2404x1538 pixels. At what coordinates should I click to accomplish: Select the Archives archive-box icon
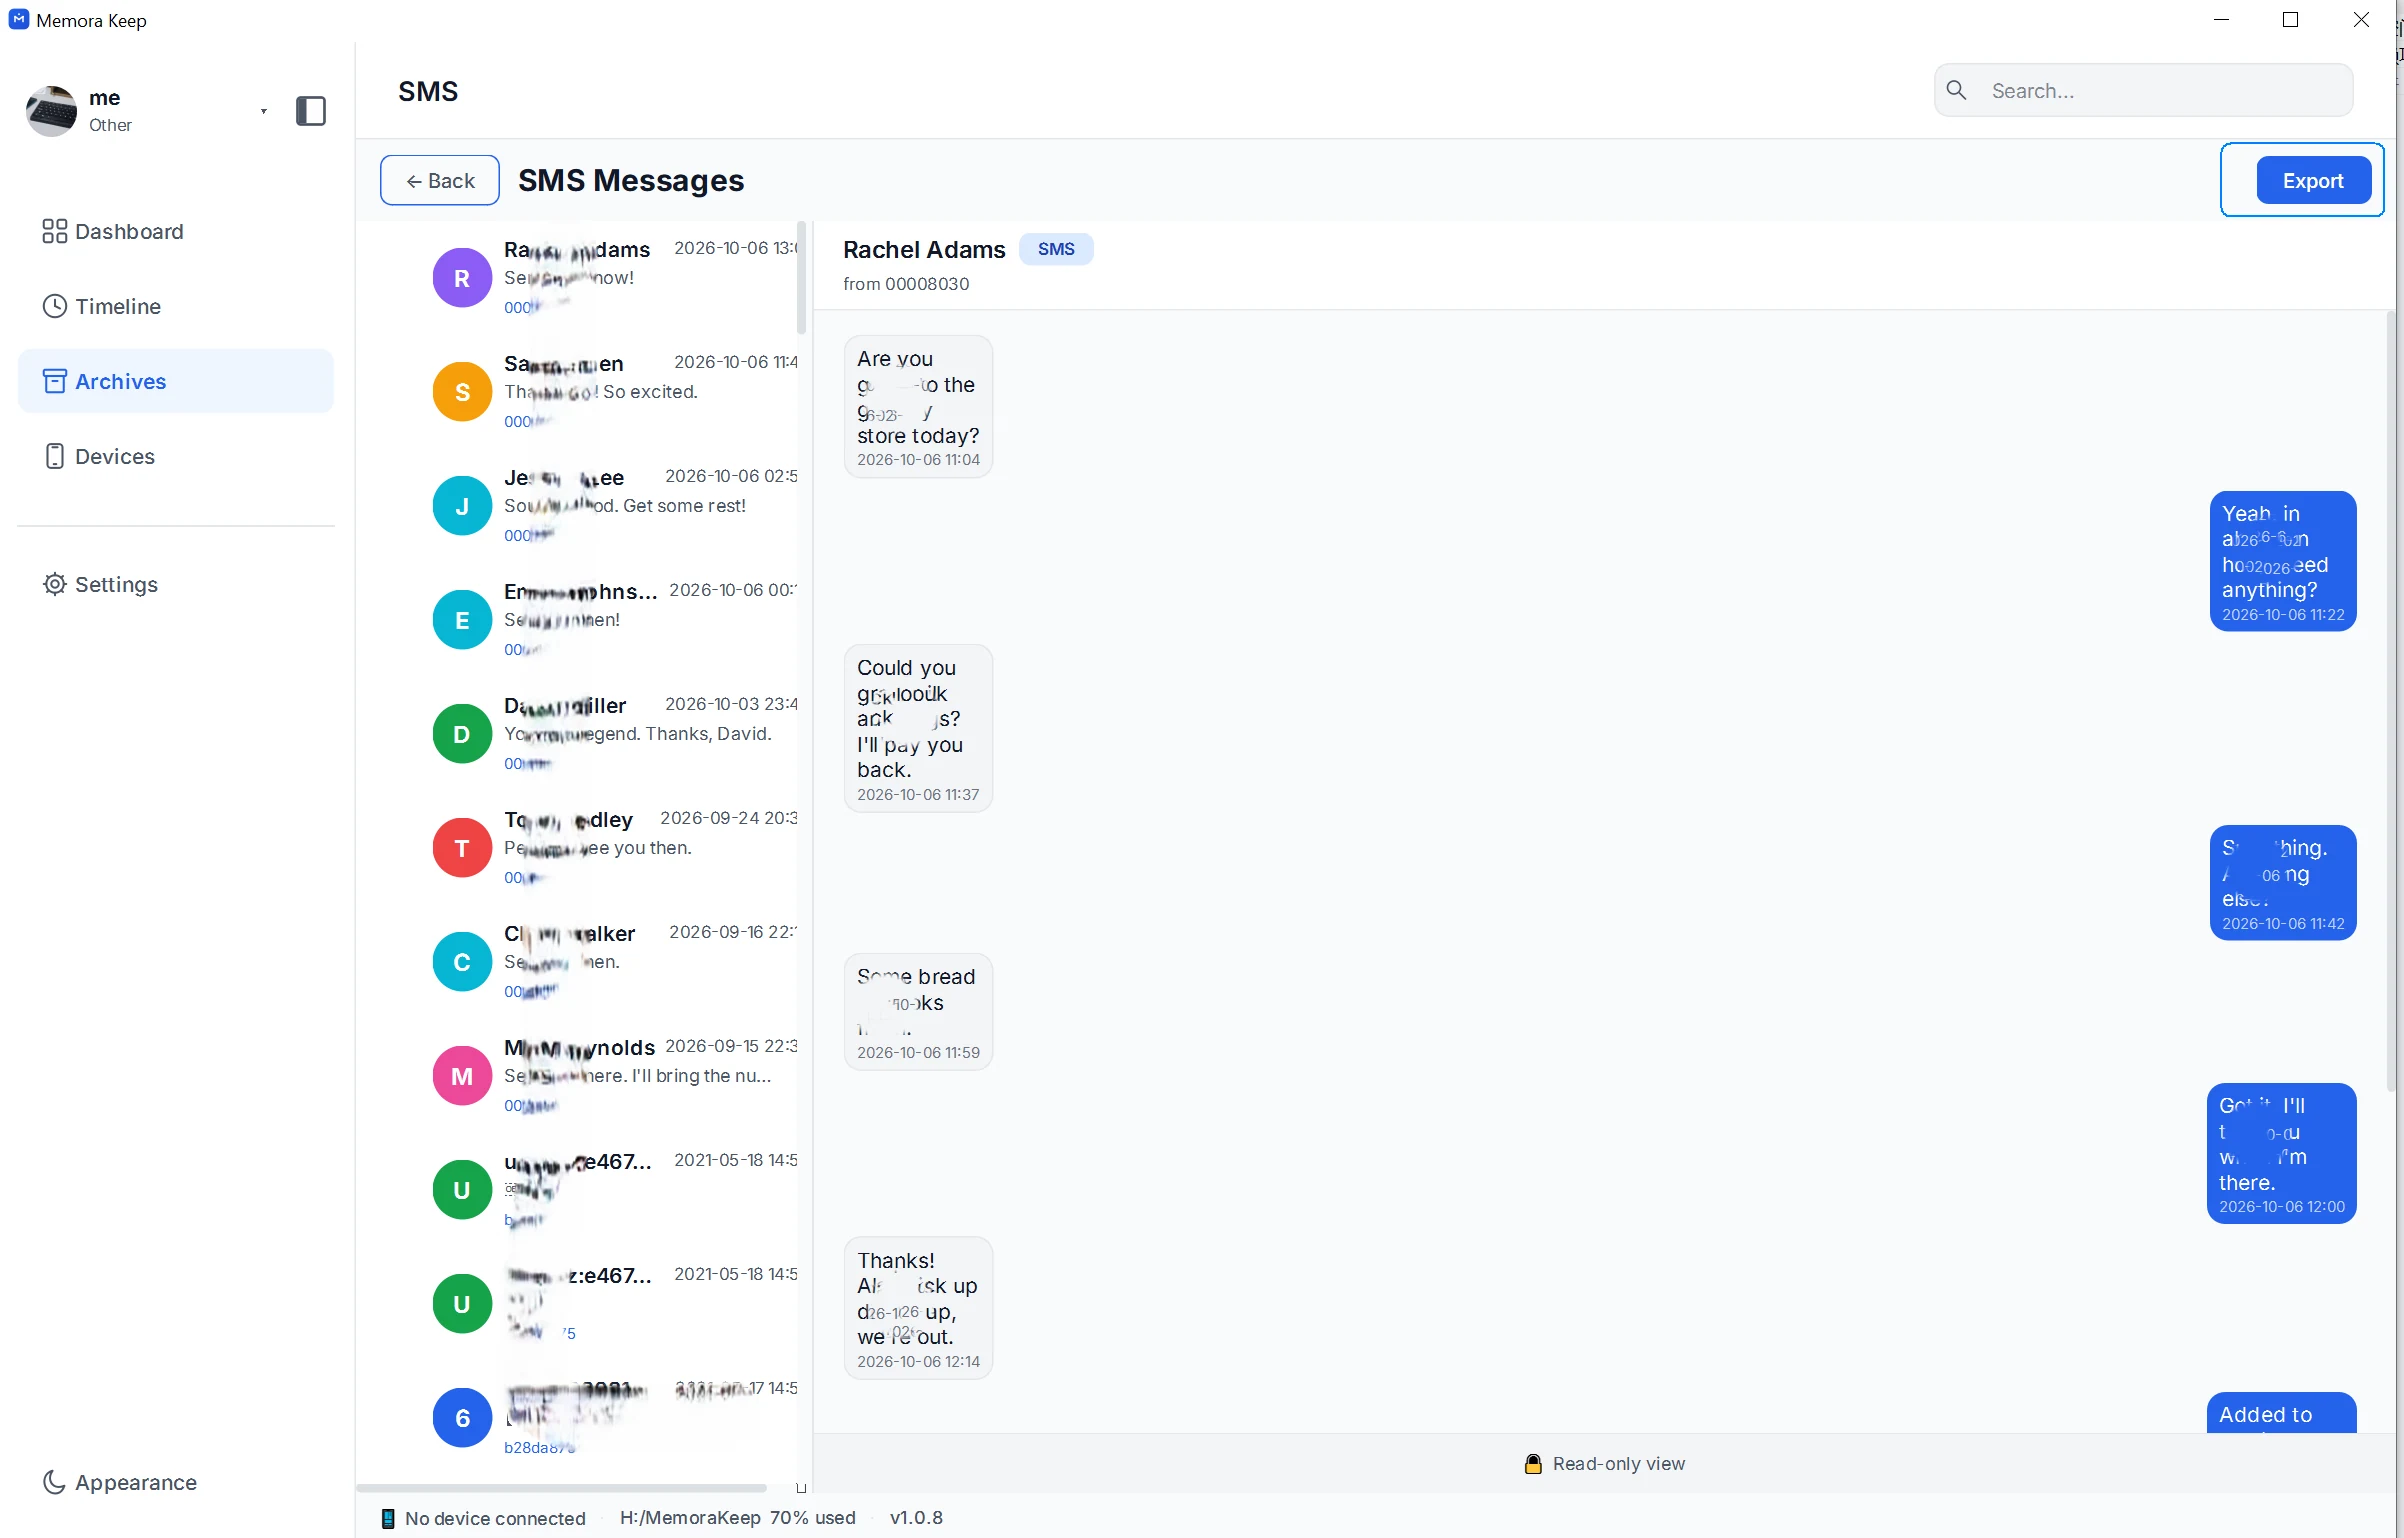coord(54,381)
